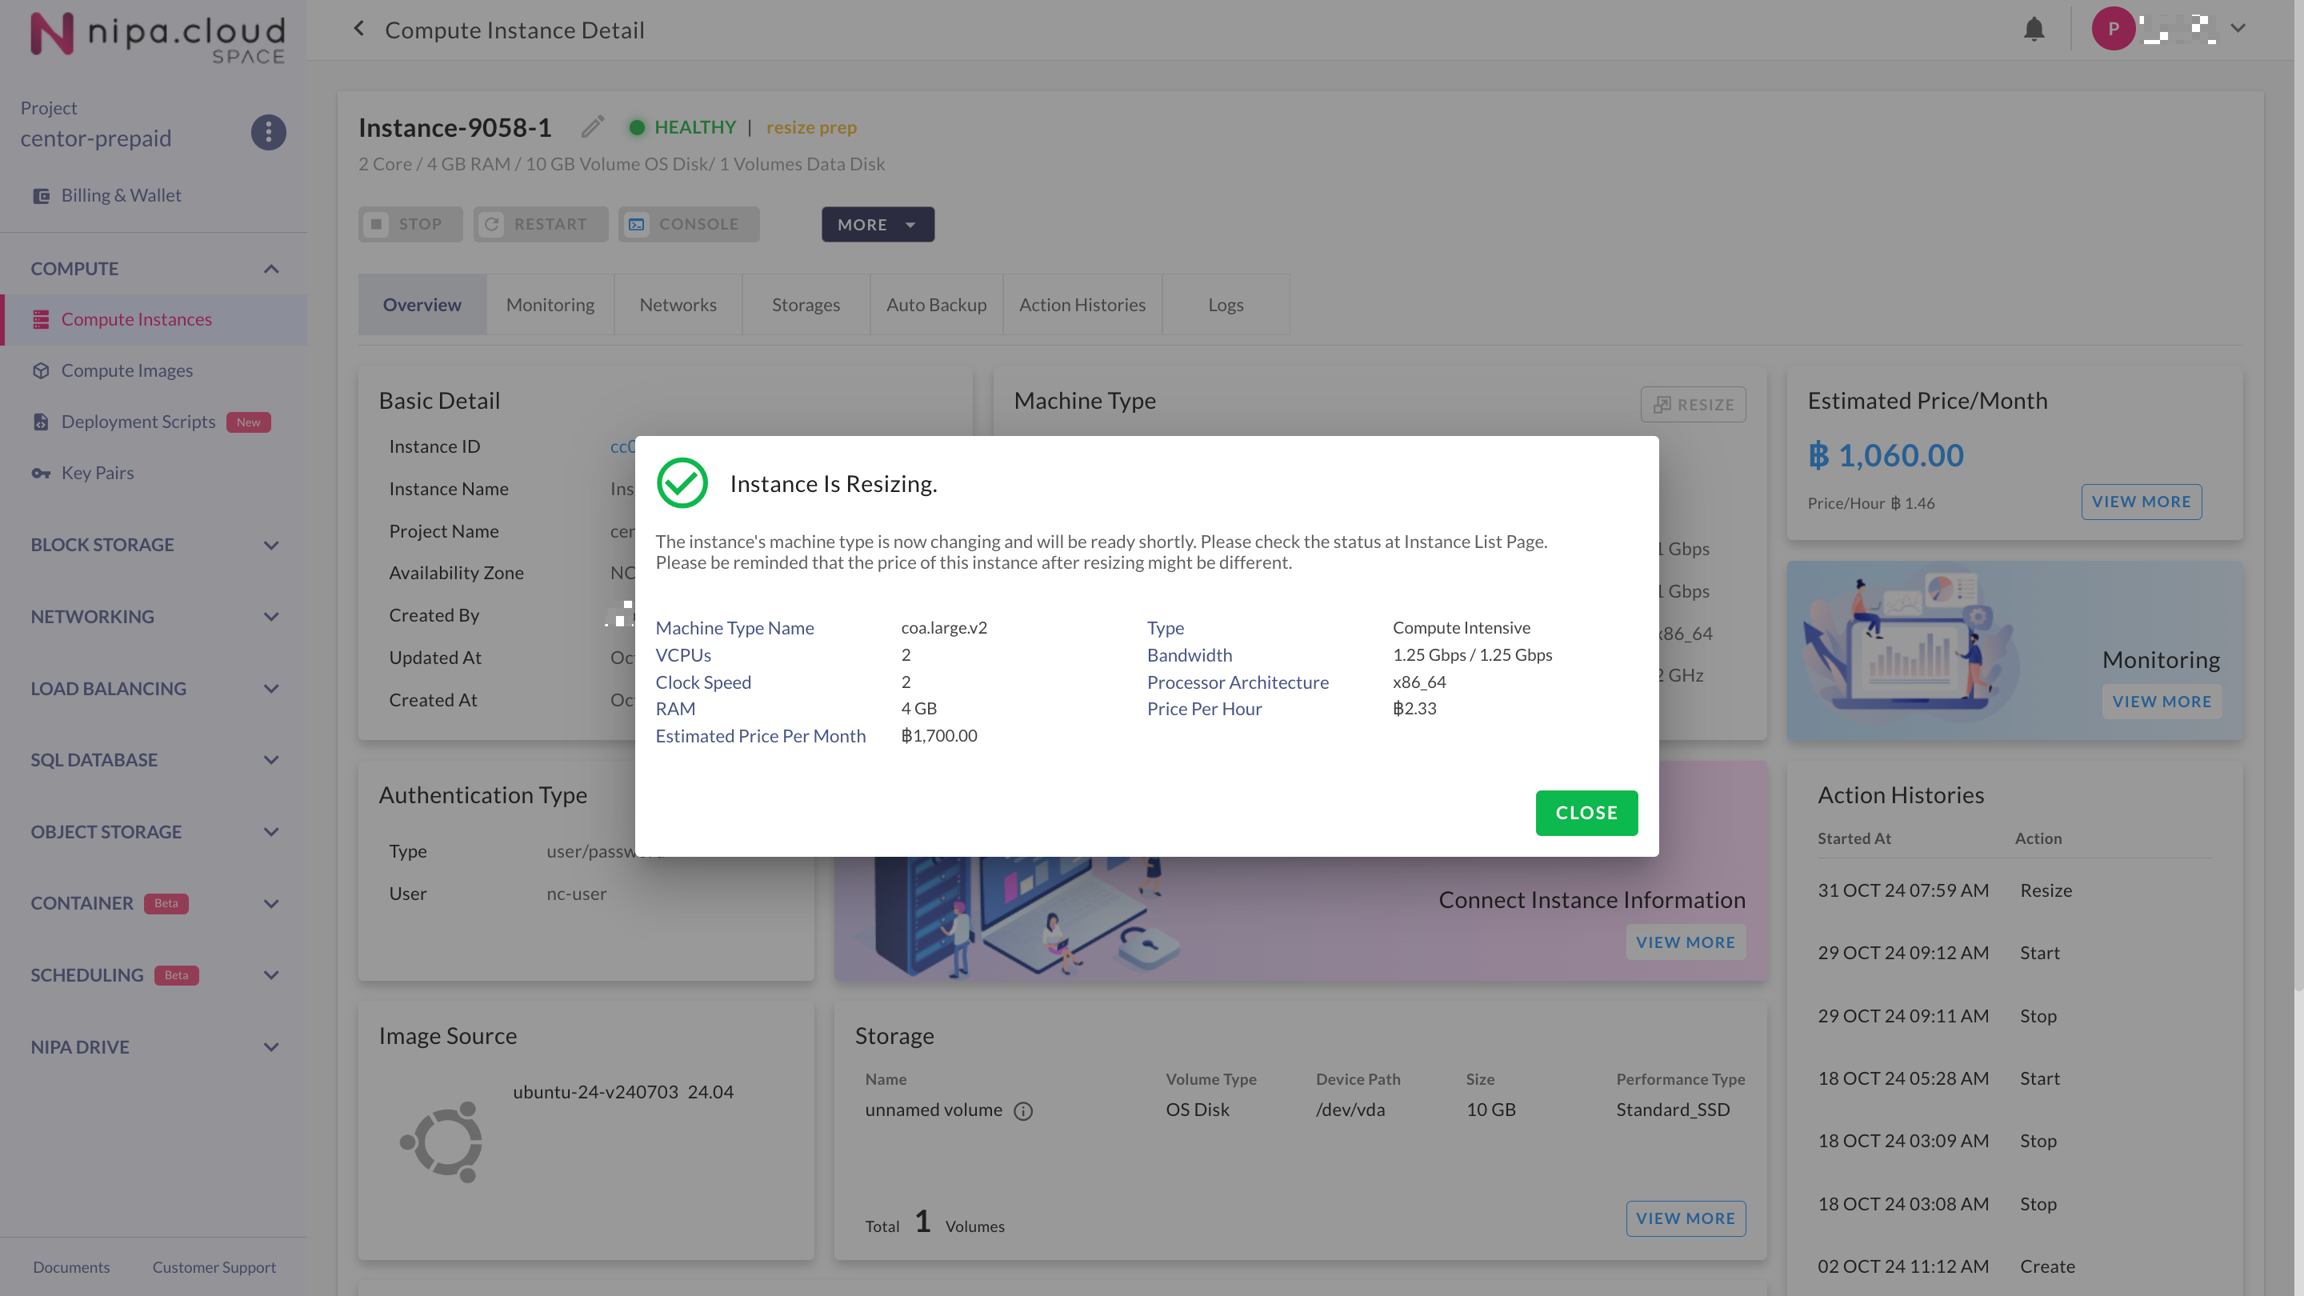Viewport: 2304px width, 1296px height.
Task: Open the MORE actions dropdown
Action: 877,224
